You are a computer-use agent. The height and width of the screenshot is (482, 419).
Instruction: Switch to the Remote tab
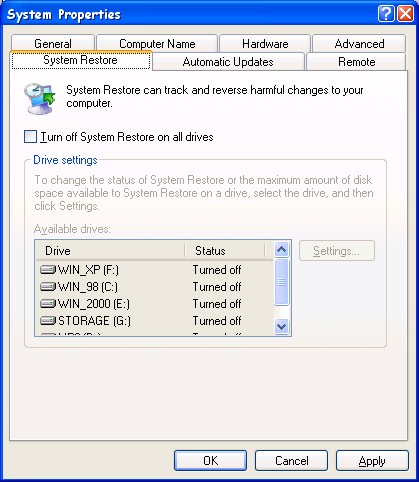click(x=356, y=62)
